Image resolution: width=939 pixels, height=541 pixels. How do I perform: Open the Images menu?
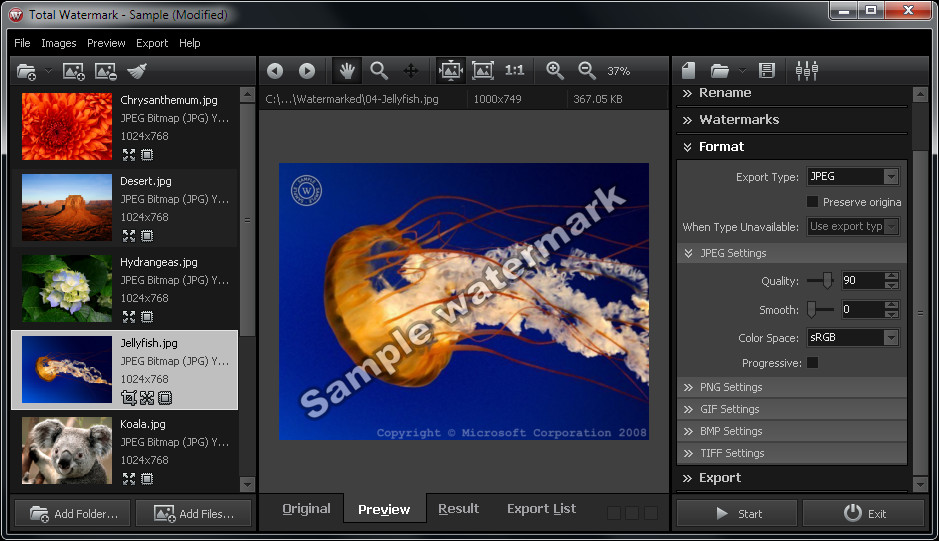59,43
